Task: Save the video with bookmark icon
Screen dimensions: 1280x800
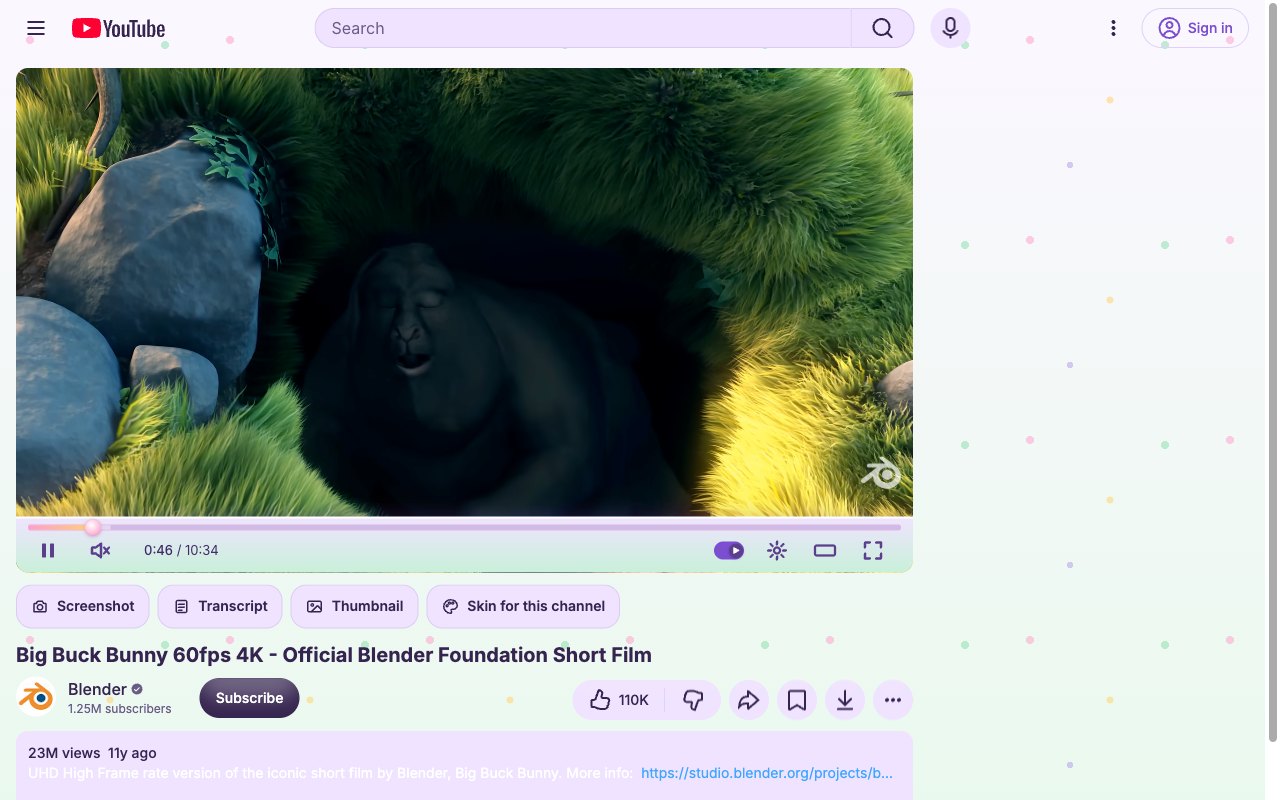Action: pos(797,700)
